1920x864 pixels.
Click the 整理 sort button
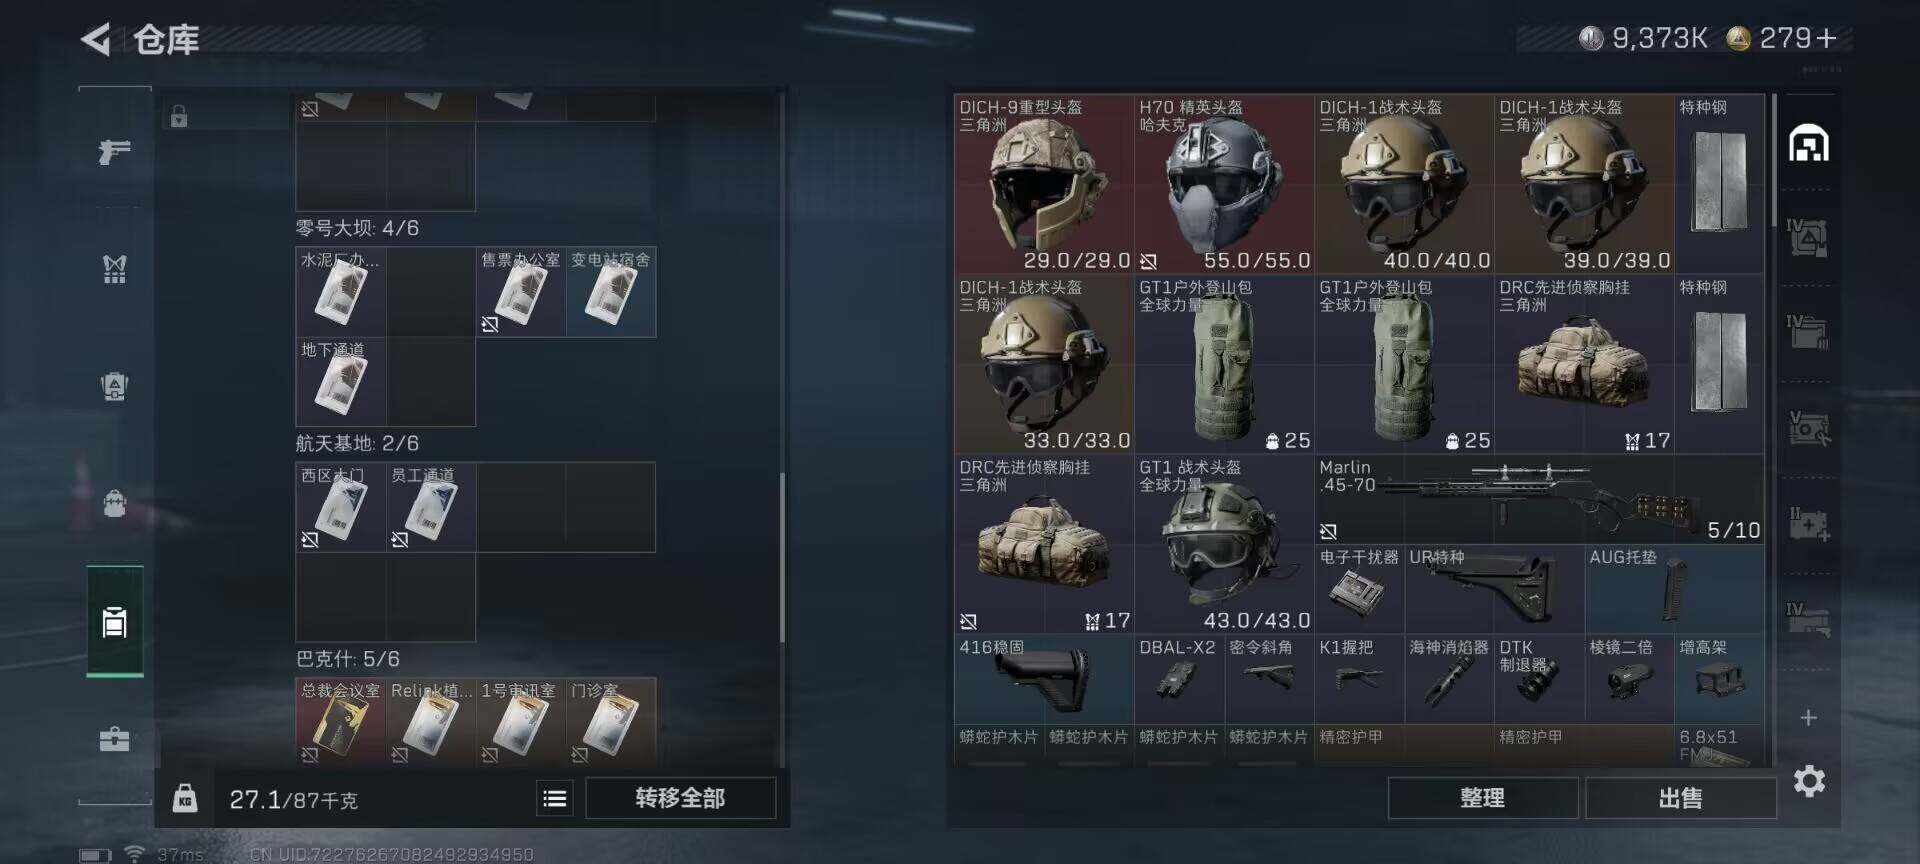coord(1482,798)
